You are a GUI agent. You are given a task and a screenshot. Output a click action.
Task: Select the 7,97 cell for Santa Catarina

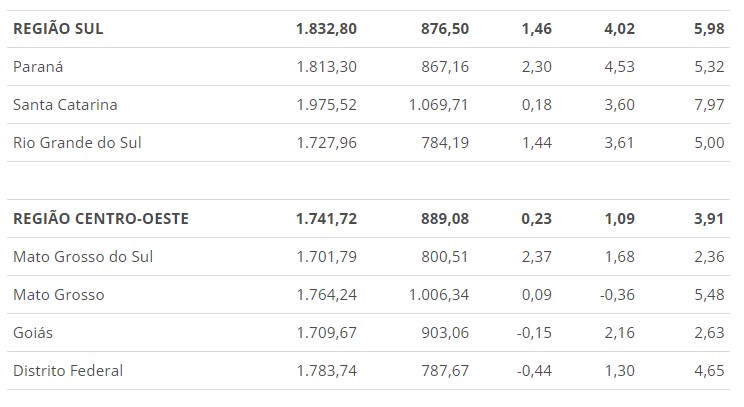[708, 105]
